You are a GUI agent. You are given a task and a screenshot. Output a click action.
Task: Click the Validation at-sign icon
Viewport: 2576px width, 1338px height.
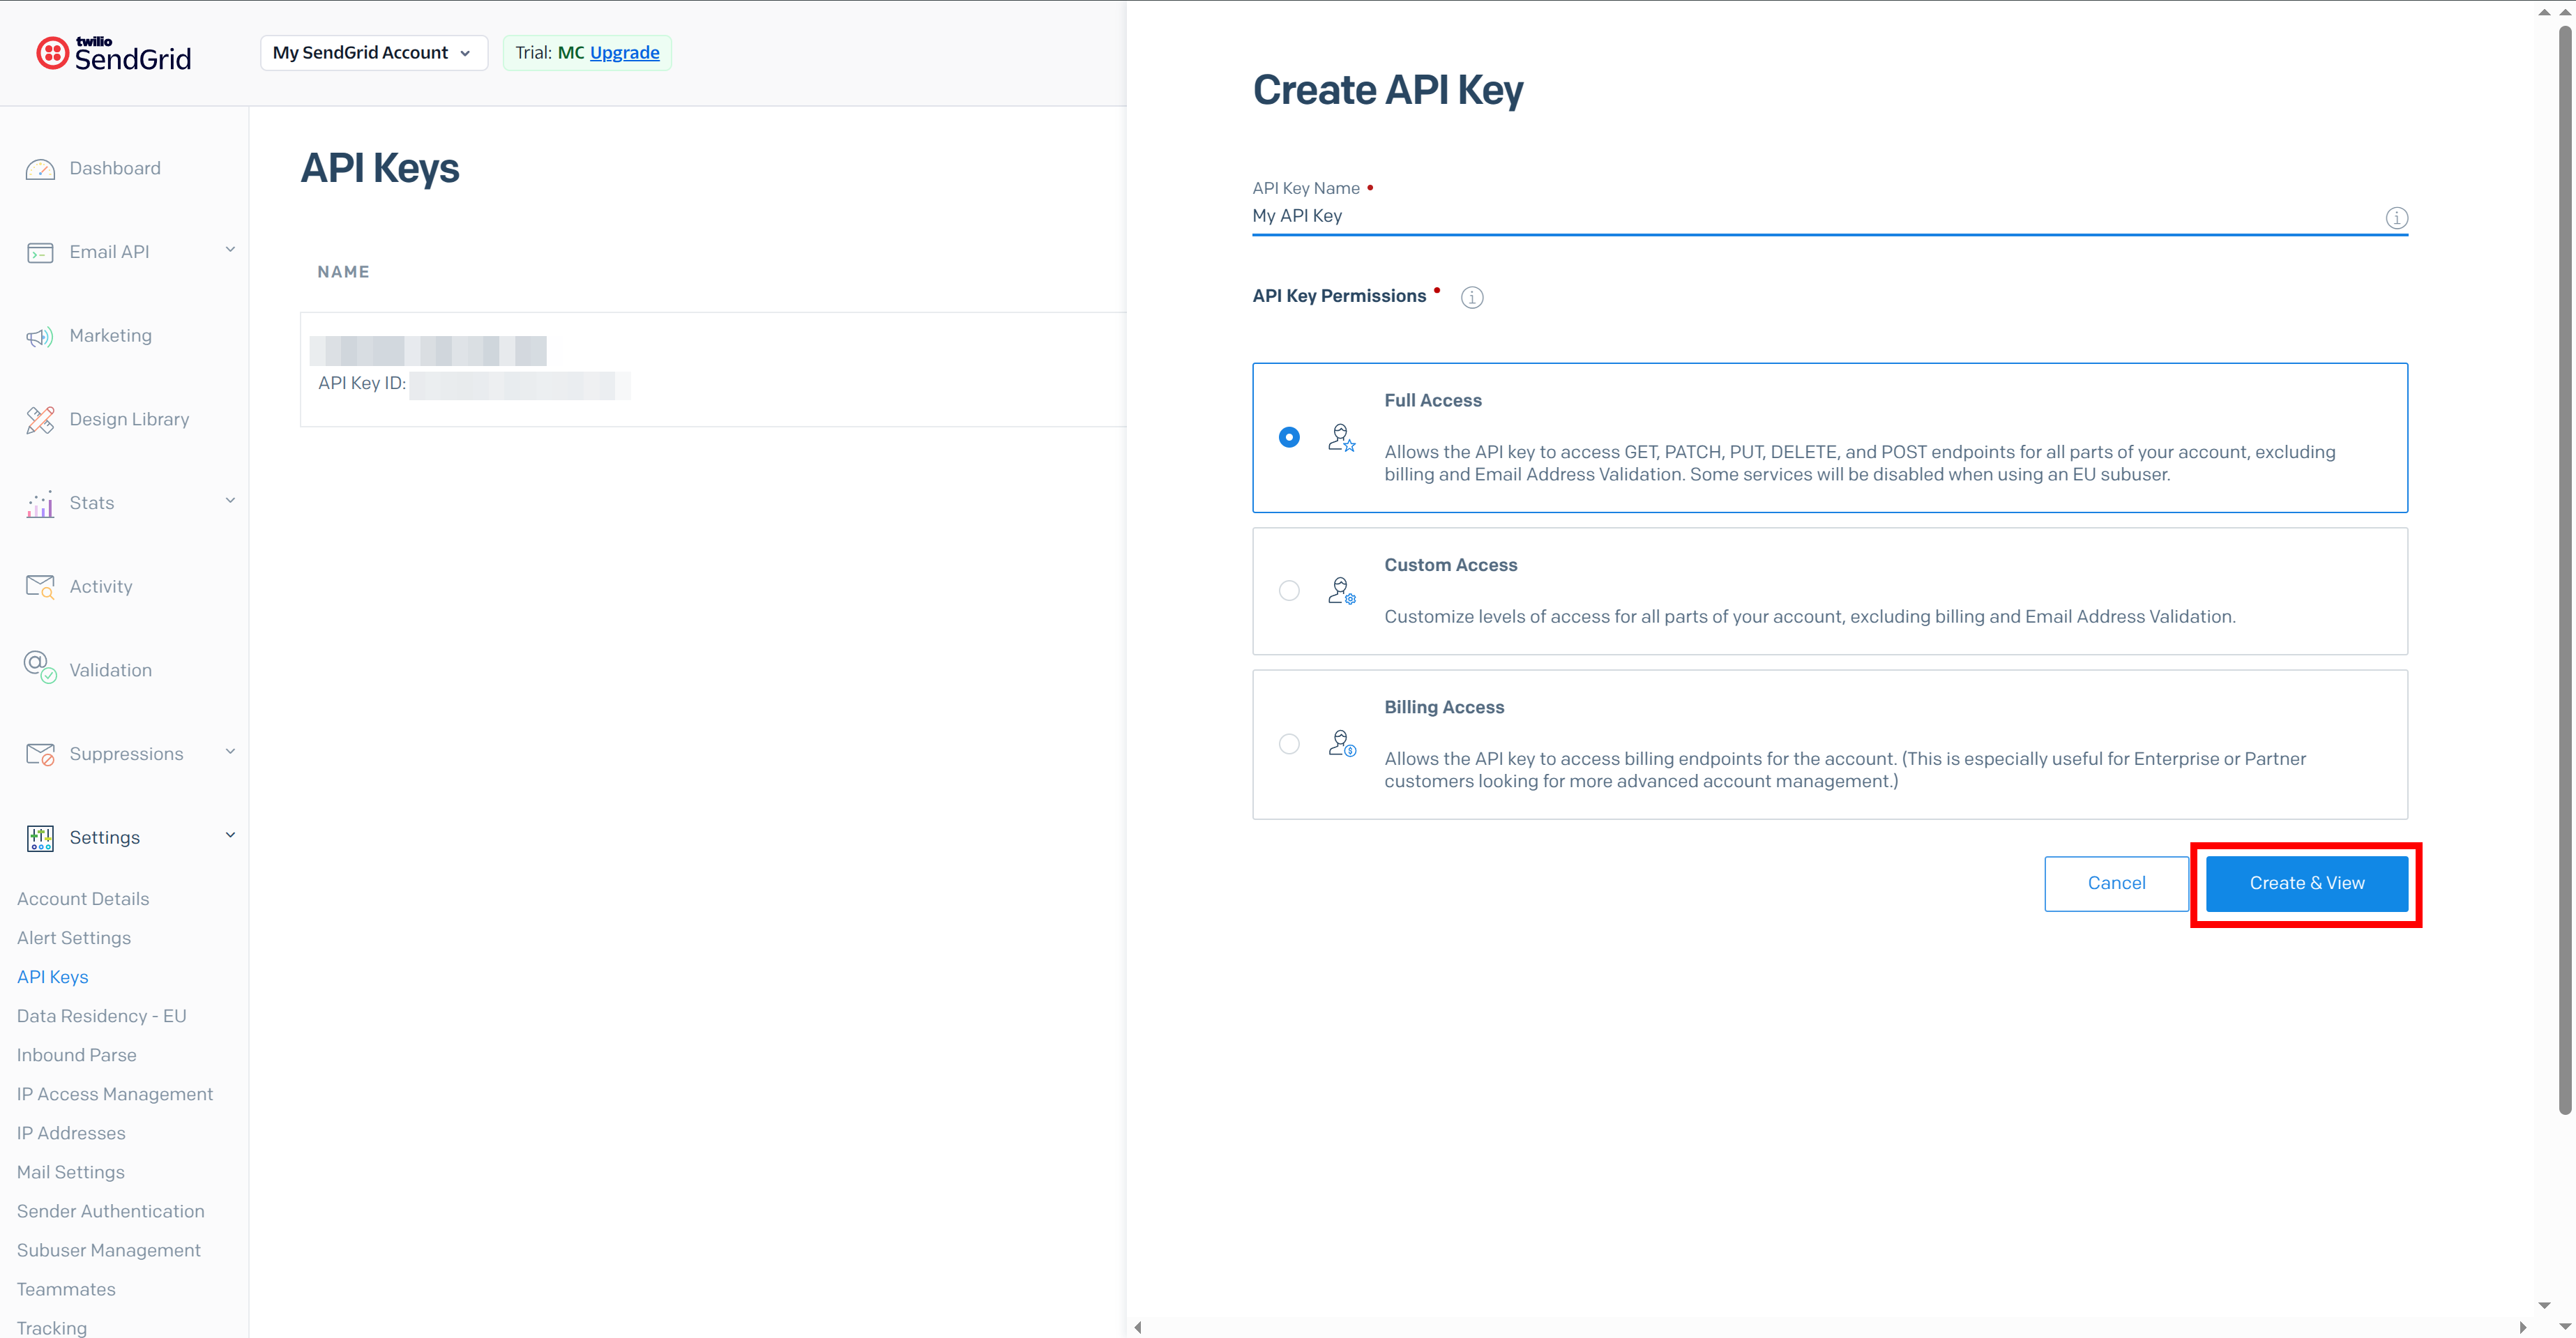(x=40, y=667)
